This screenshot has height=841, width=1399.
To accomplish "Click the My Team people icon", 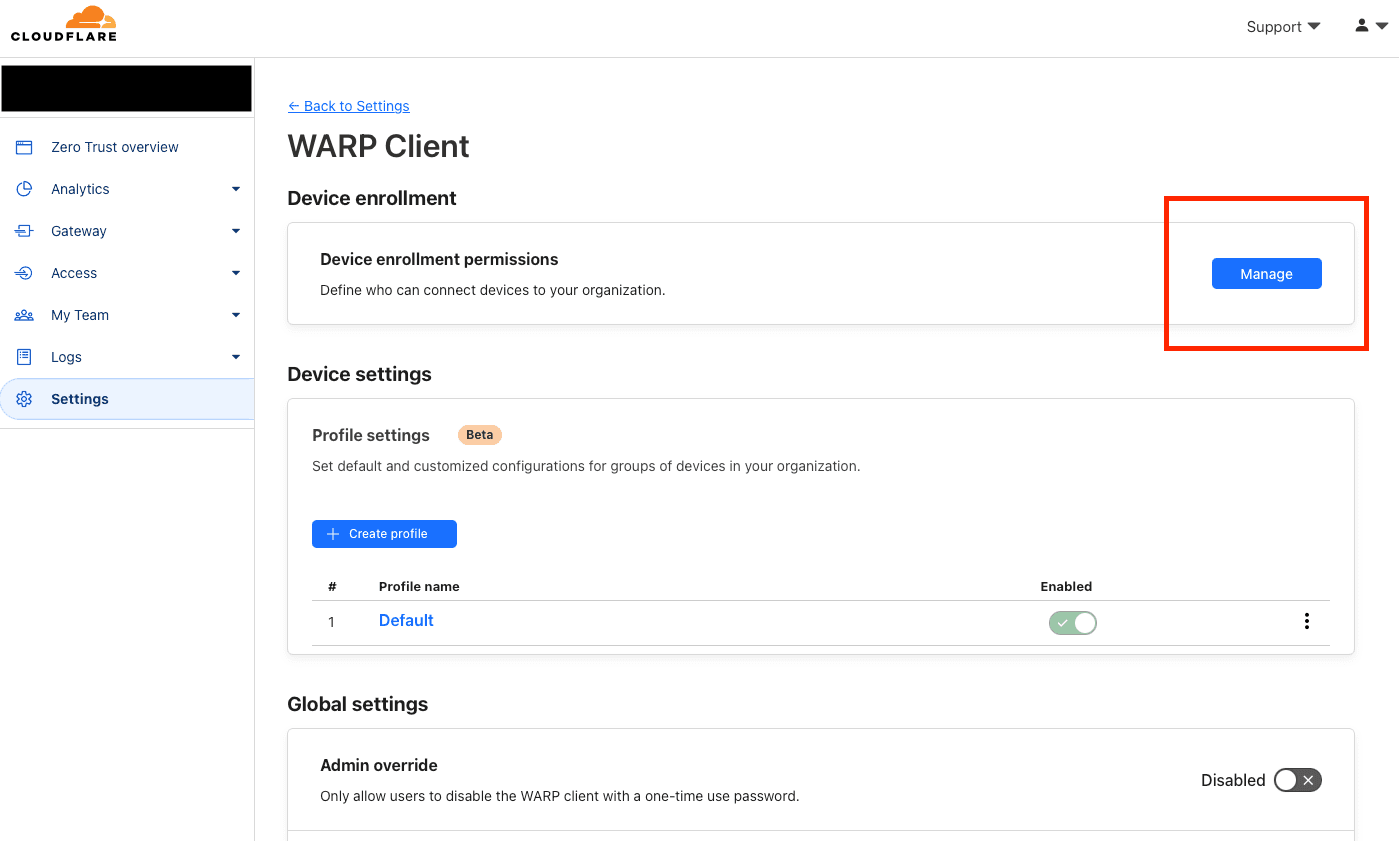I will [x=24, y=315].
